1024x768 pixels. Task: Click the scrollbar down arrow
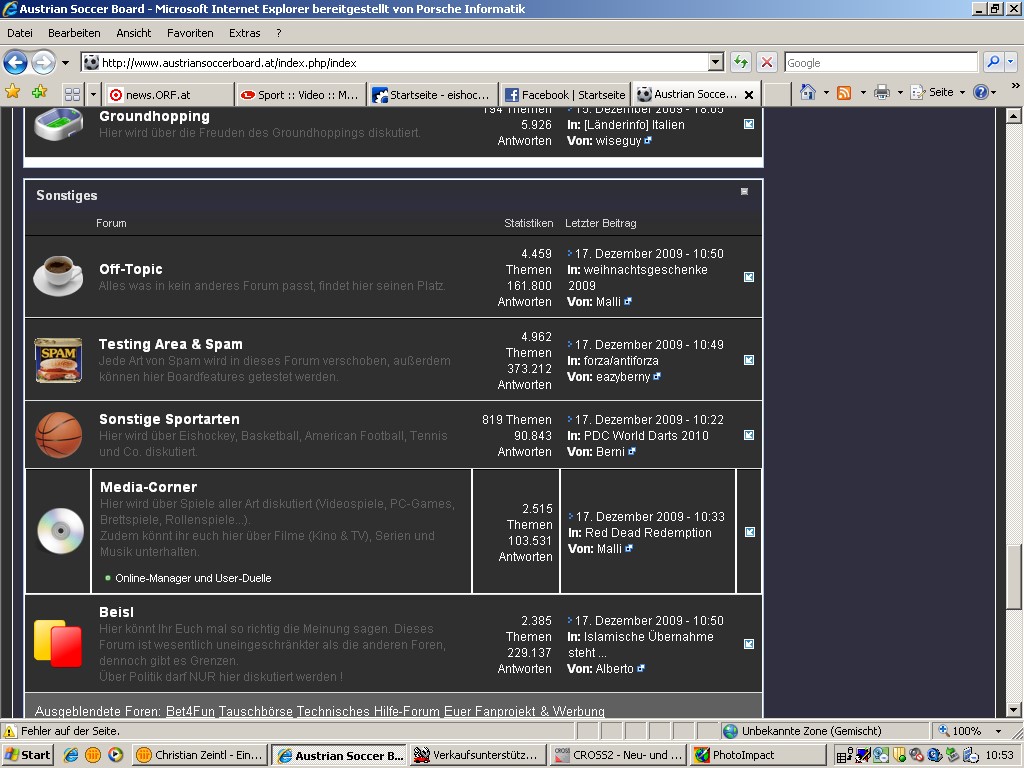click(1014, 710)
